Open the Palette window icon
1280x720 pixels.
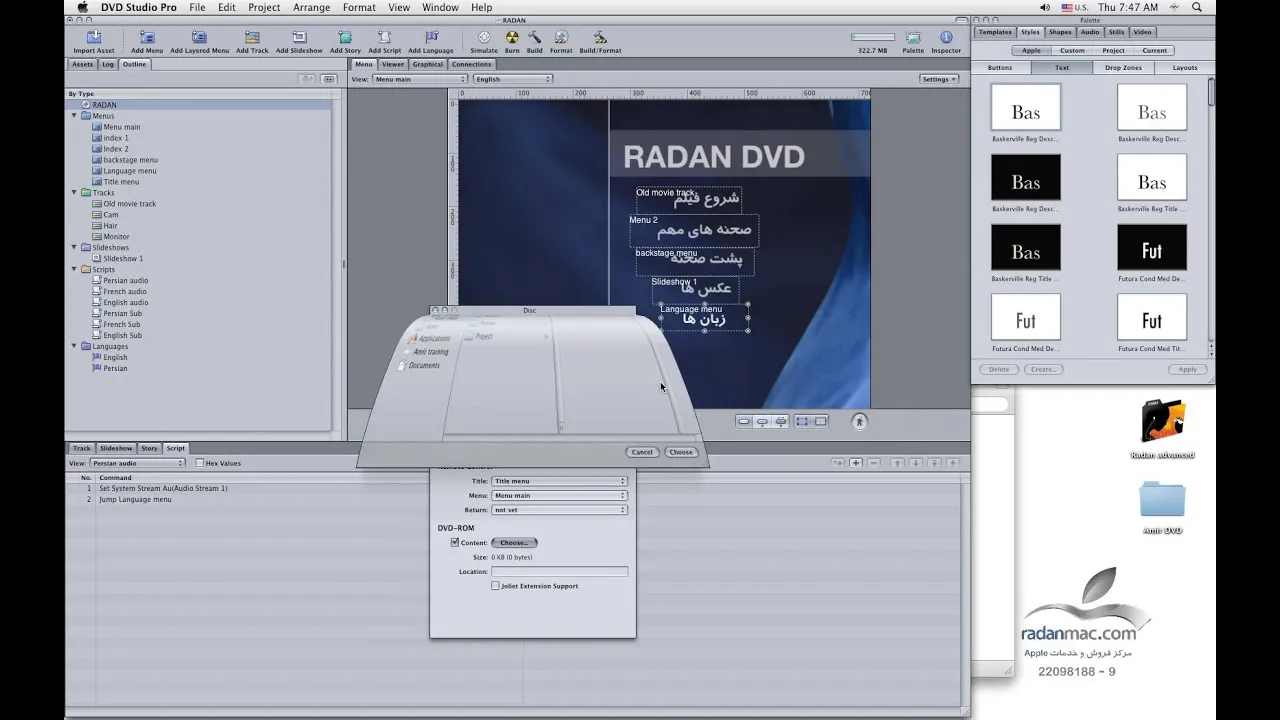pos(913,38)
